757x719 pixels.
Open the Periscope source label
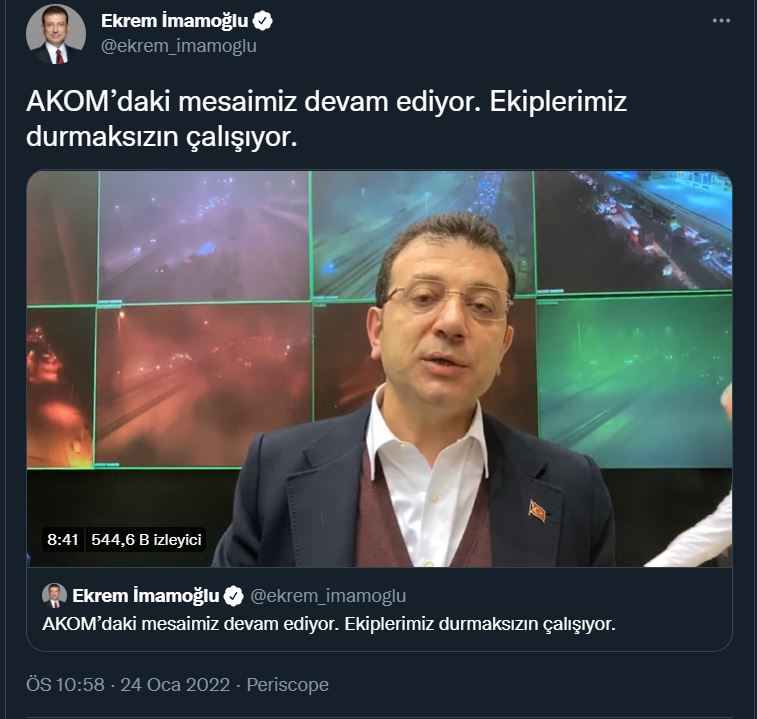tap(288, 685)
